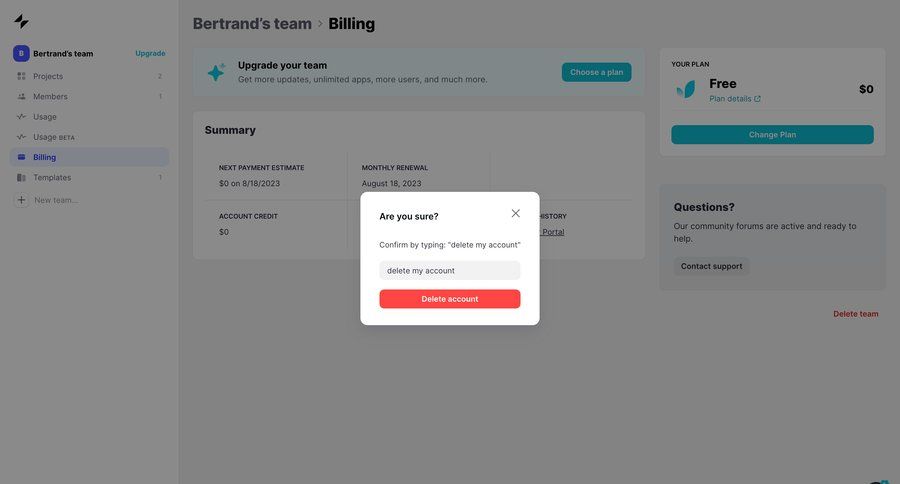This screenshot has height=484, width=900.
Task: Click the plus icon for New team
Action: pos(21,200)
